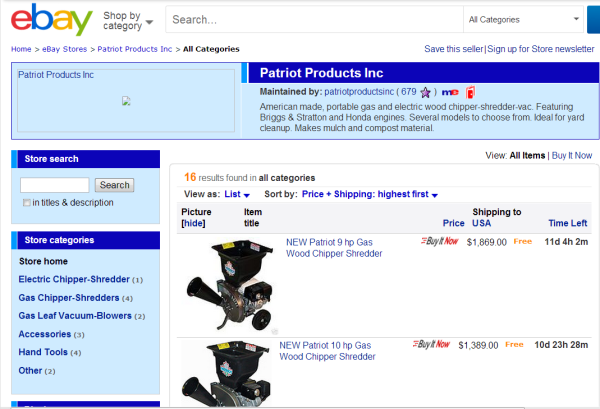Select All Items view
Image resolution: width=600 pixels, height=409 pixels.
pos(527,155)
